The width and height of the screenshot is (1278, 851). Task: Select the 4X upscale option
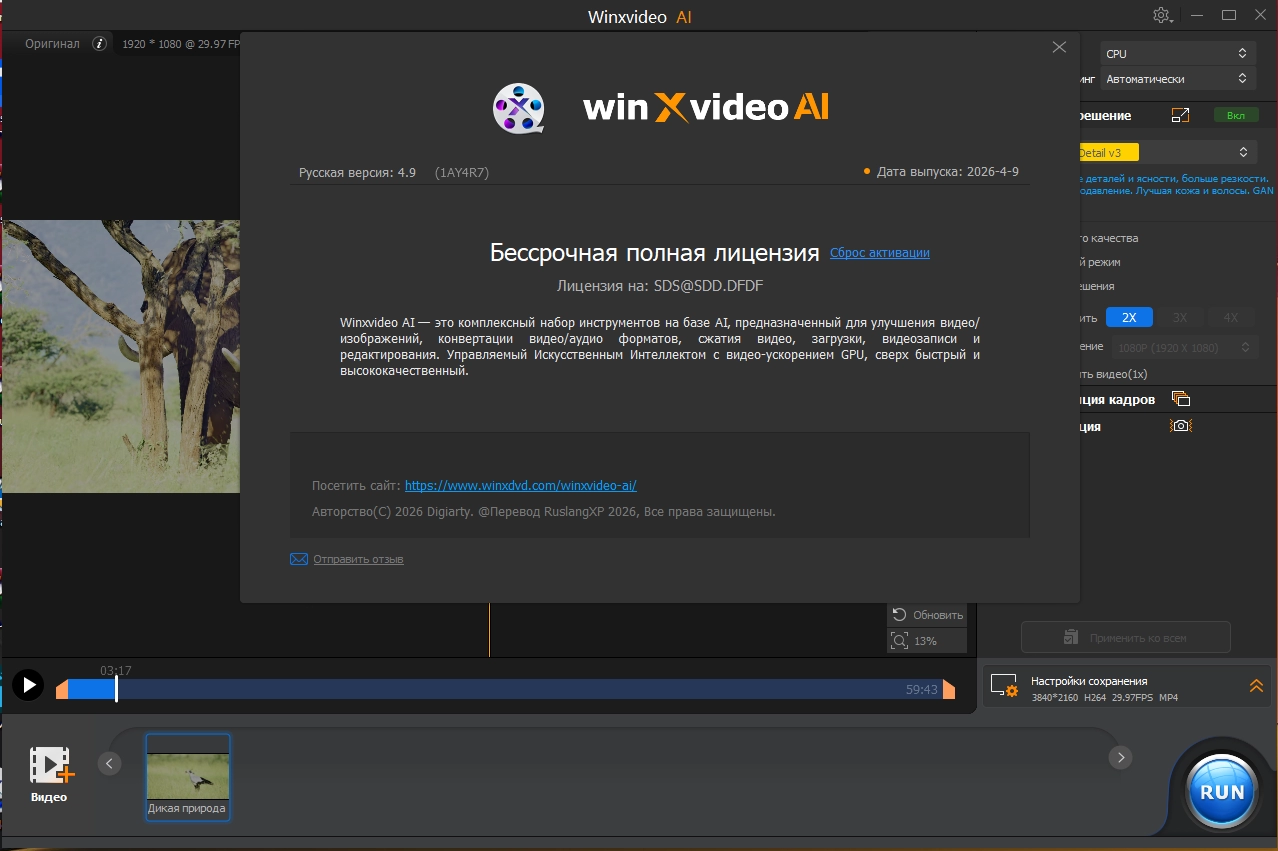(x=1231, y=317)
